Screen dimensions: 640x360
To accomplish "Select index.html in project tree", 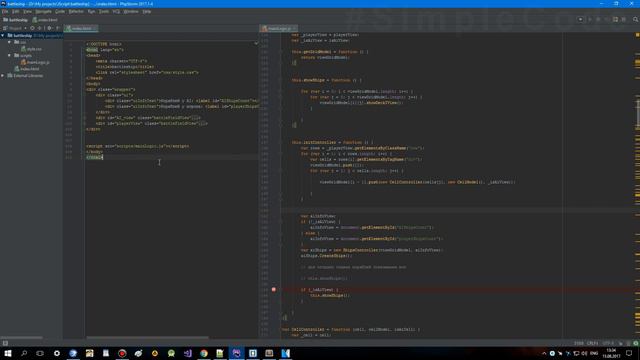I will coord(27,69).
